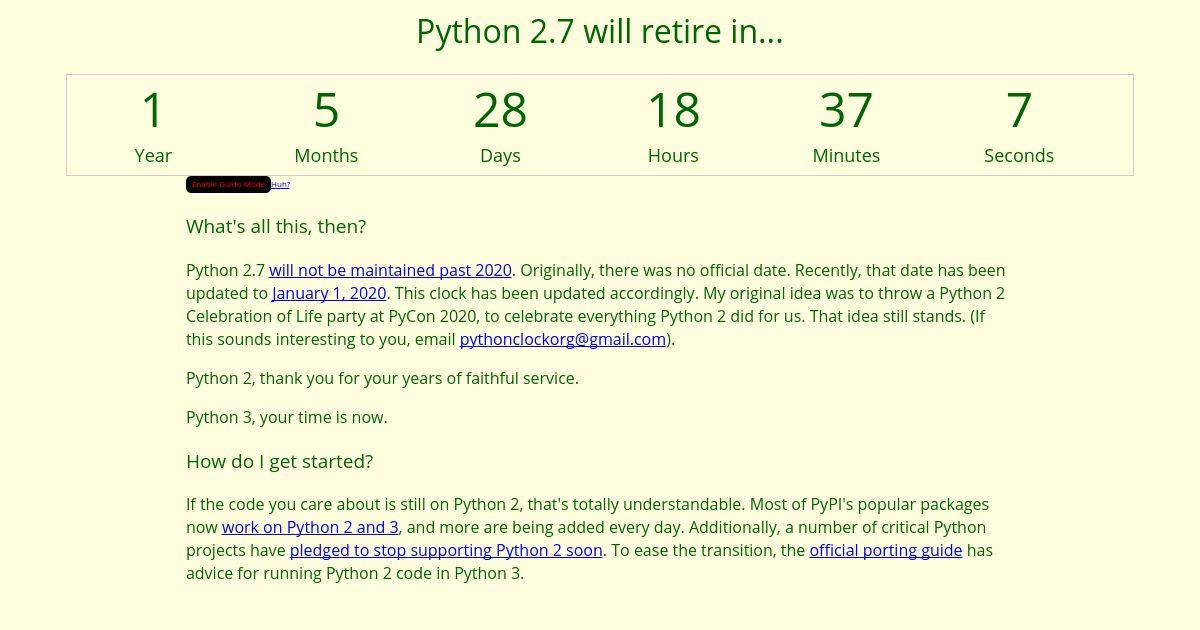Click the "Seconds" label under the countdown
Screen dimensions: 1200x630
[x=1019, y=155]
